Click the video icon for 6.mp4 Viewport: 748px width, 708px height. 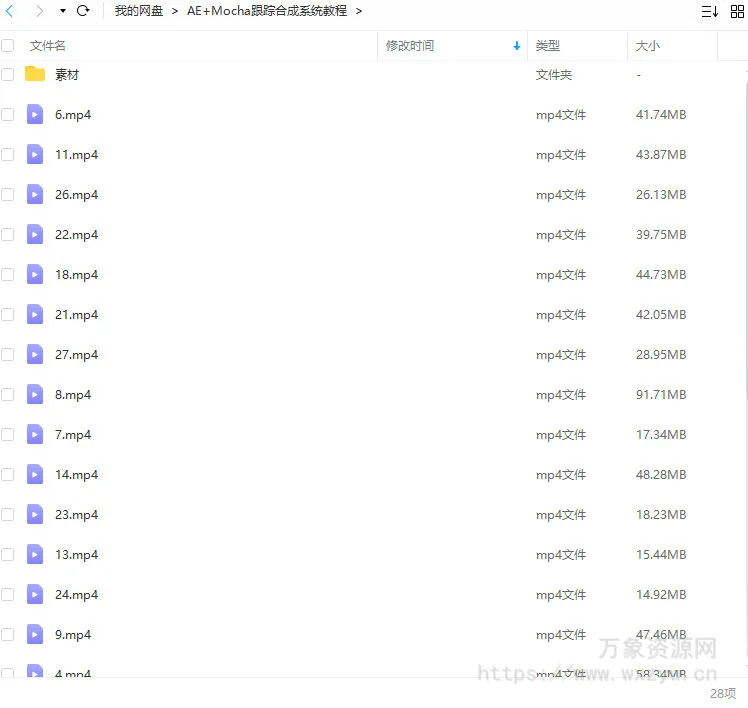click(x=35, y=115)
